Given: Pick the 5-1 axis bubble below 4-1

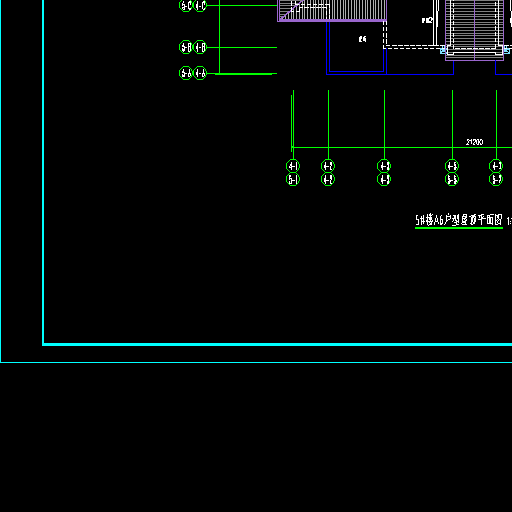Looking at the screenshot, I should click(293, 179).
